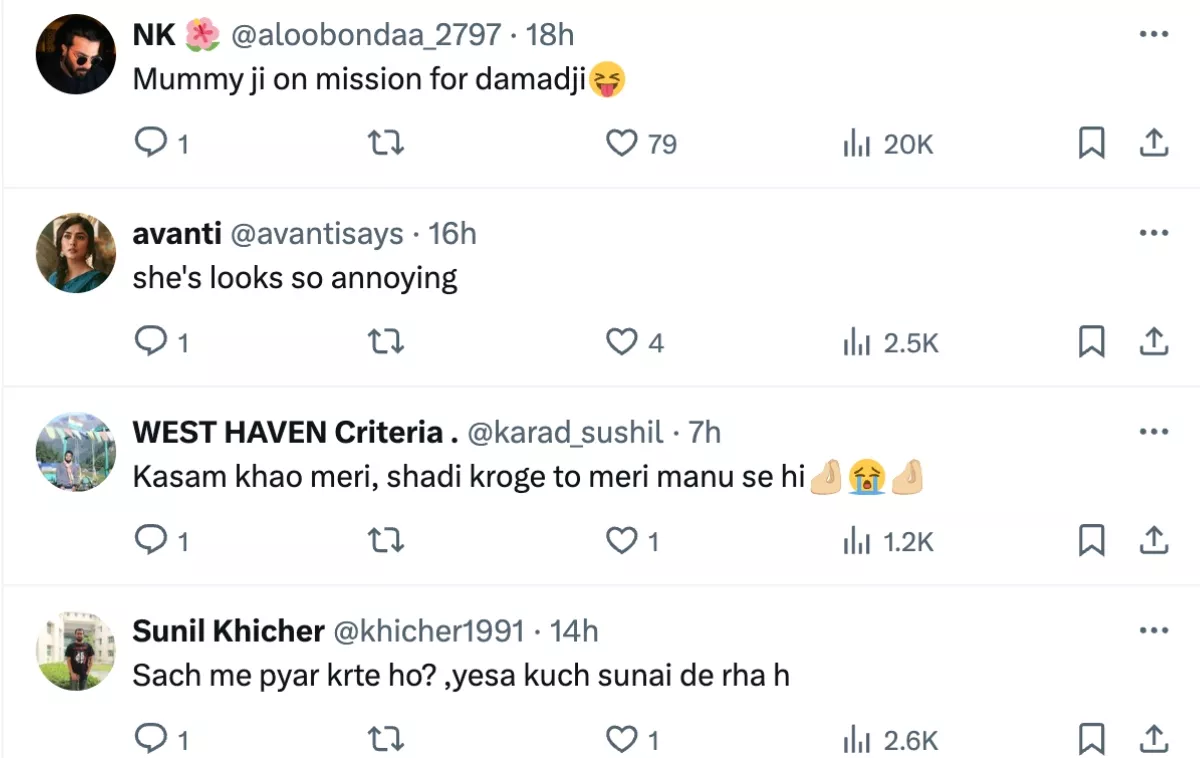The width and height of the screenshot is (1200, 758).
Task: Open more menu on avanti's tweet
Action: click(x=1154, y=233)
